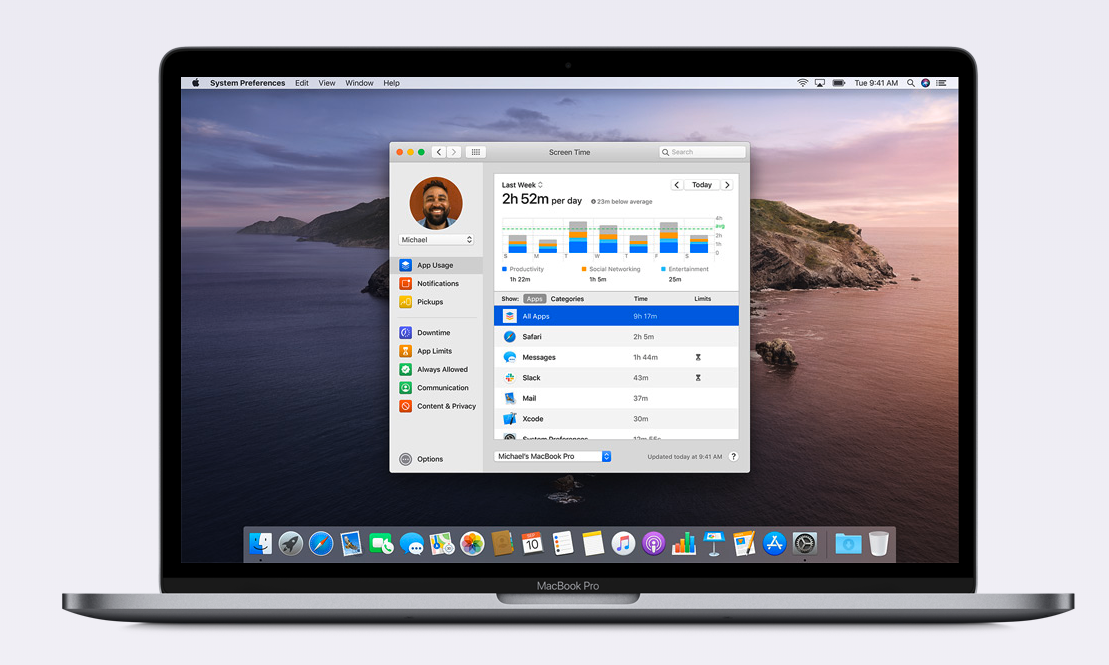
Task: Open Maps from the Dock
Action: point(442,544)
